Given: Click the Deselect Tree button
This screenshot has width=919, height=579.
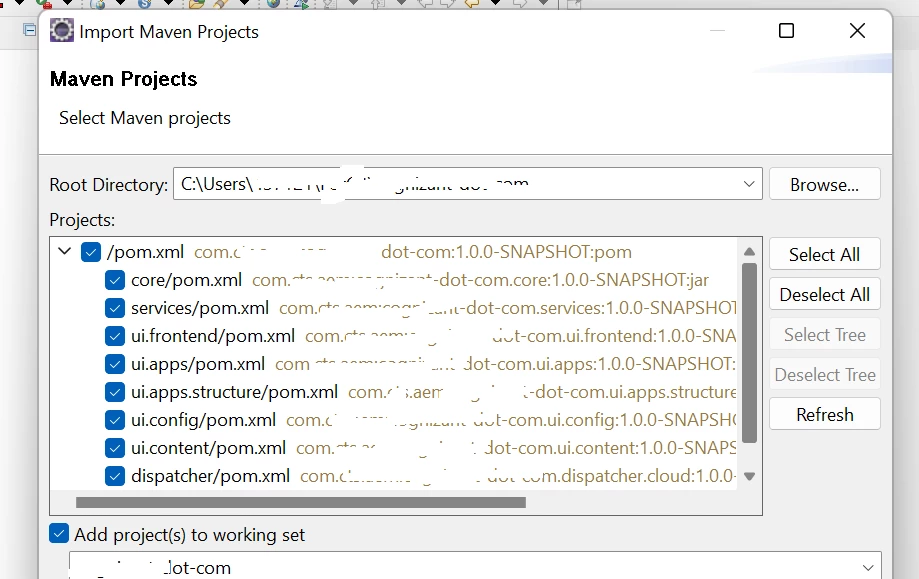Looking at the screenshot, I should coord(825,374).
